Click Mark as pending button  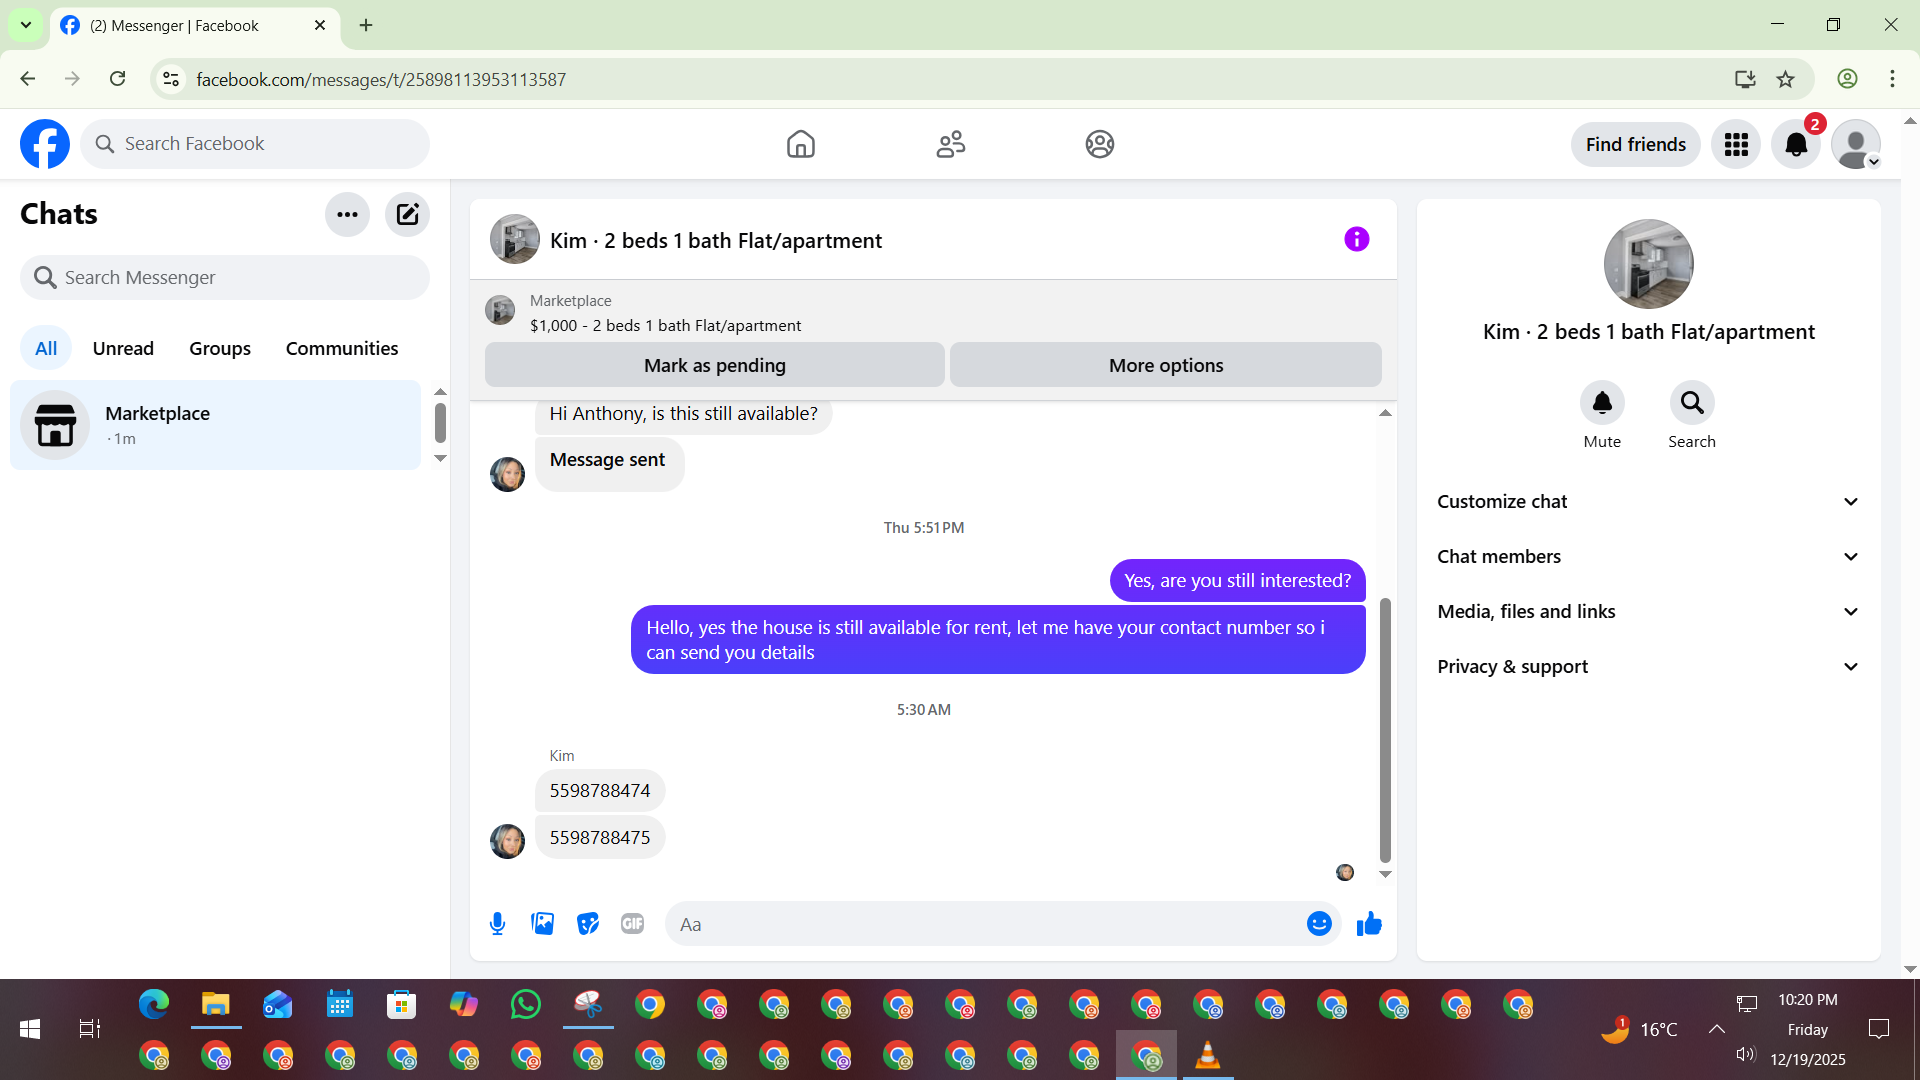[x=714, y=365]
